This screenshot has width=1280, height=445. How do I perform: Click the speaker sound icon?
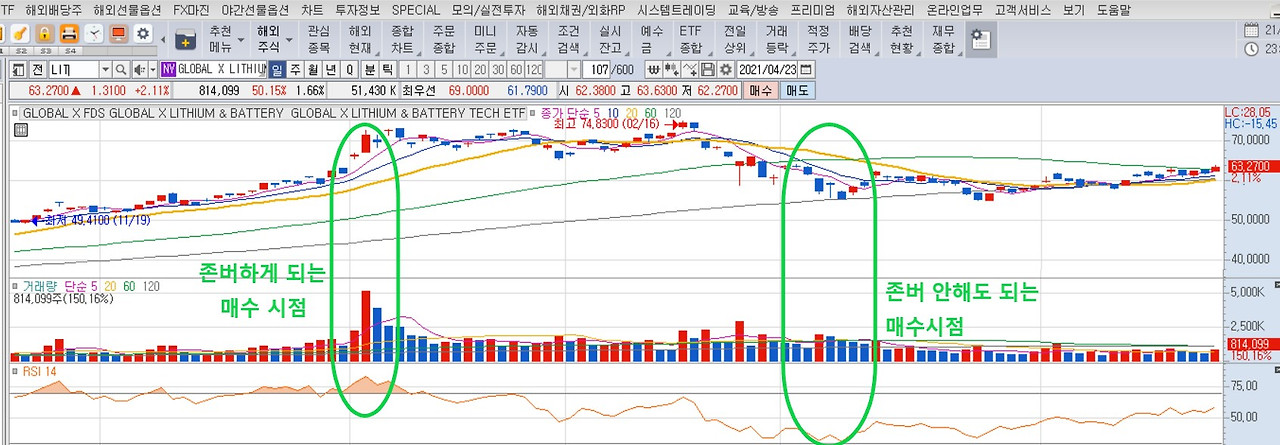[x=139, y=70]
